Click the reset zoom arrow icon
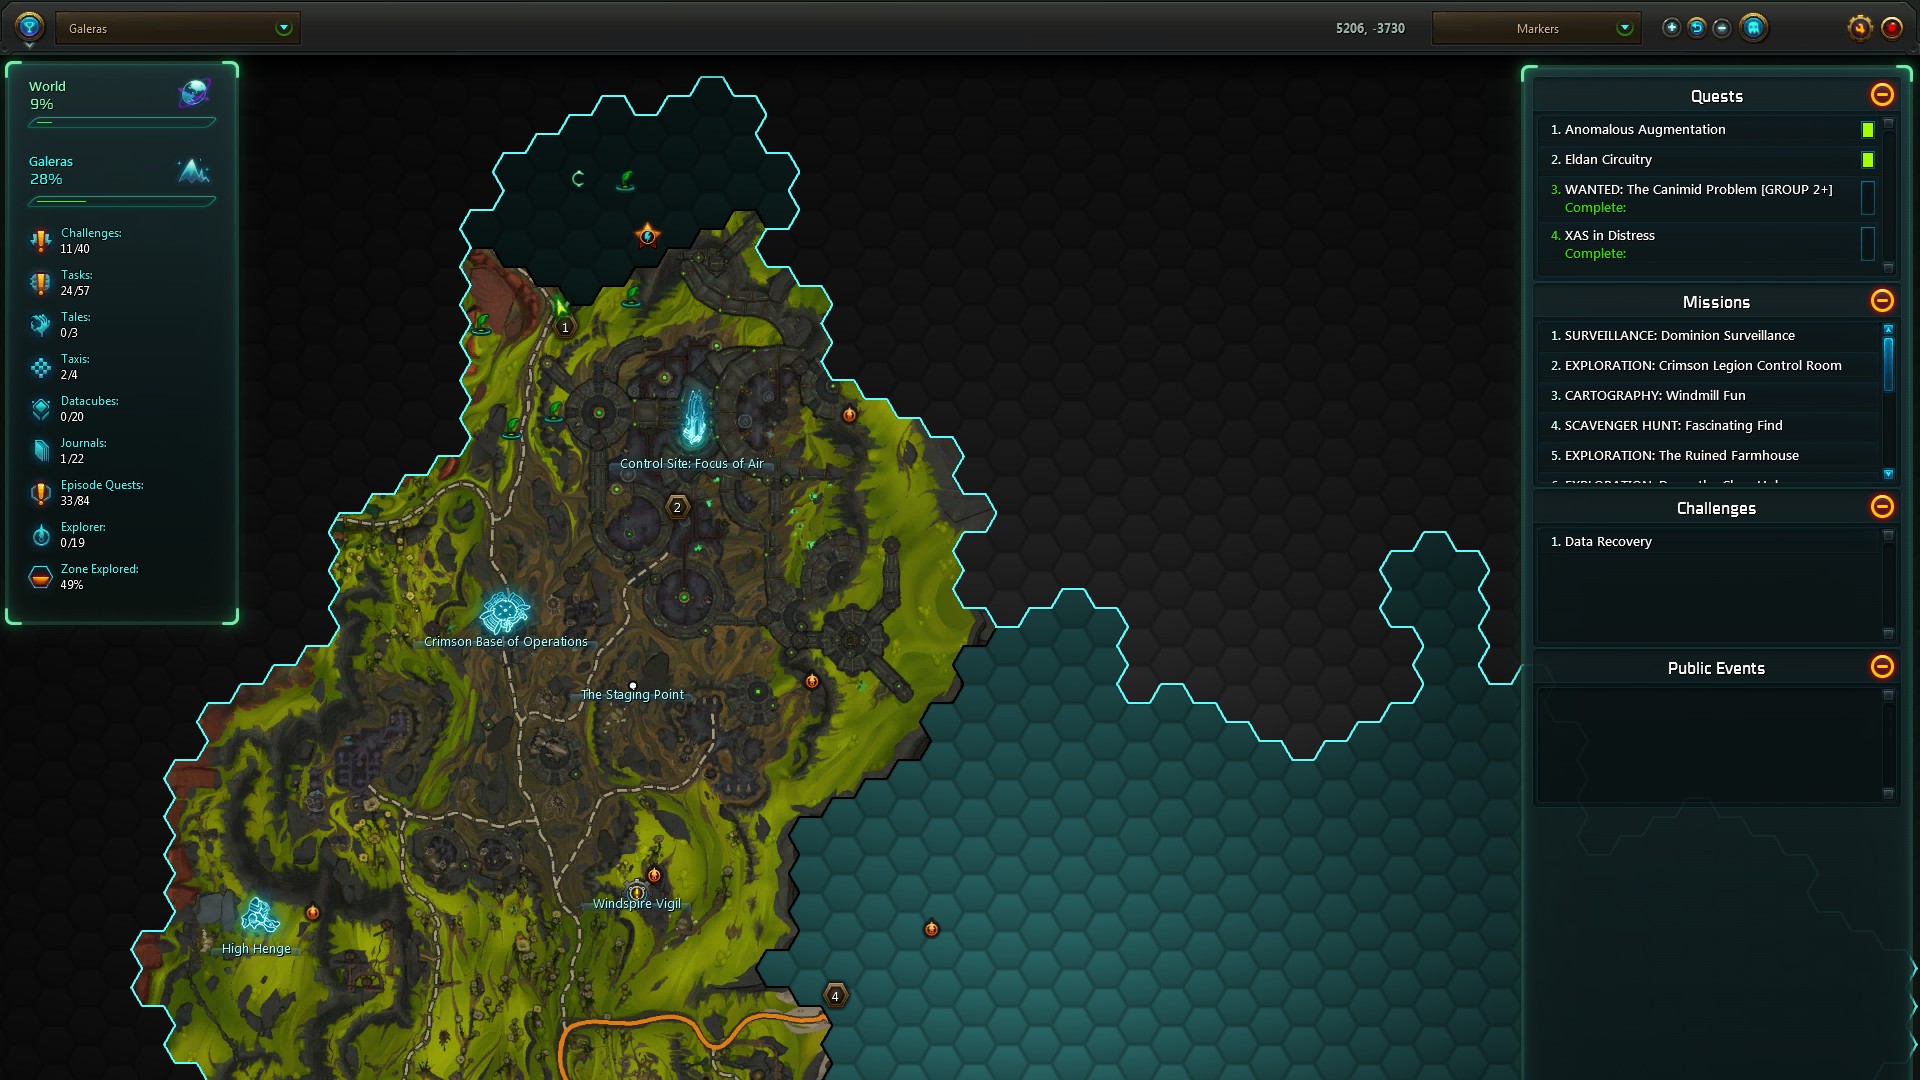The width and height of the screenshot is (1920, 1080). click(x=1697, y=28)
